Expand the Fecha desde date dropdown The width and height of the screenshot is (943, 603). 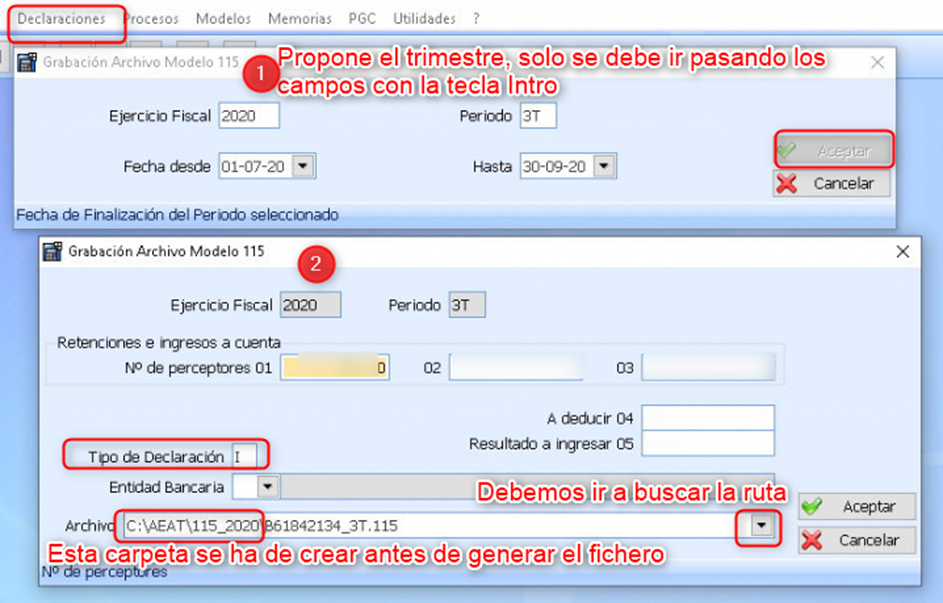[304, 167]
